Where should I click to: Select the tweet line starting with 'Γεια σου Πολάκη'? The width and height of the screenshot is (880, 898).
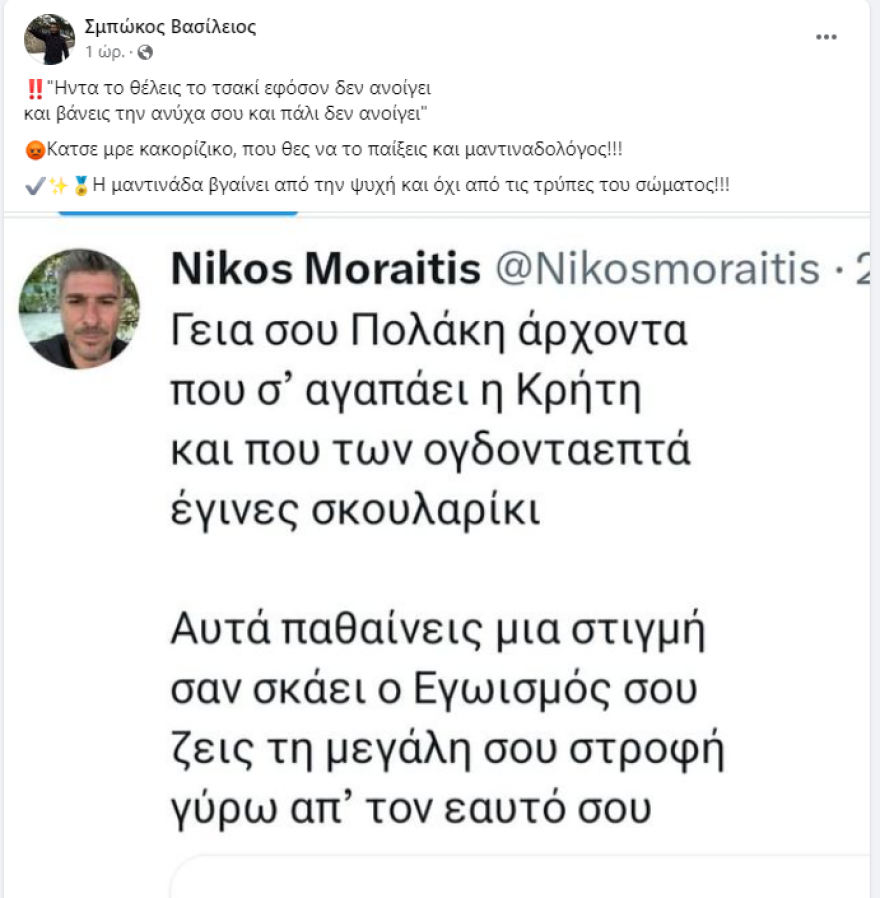(x=430, y=333)
